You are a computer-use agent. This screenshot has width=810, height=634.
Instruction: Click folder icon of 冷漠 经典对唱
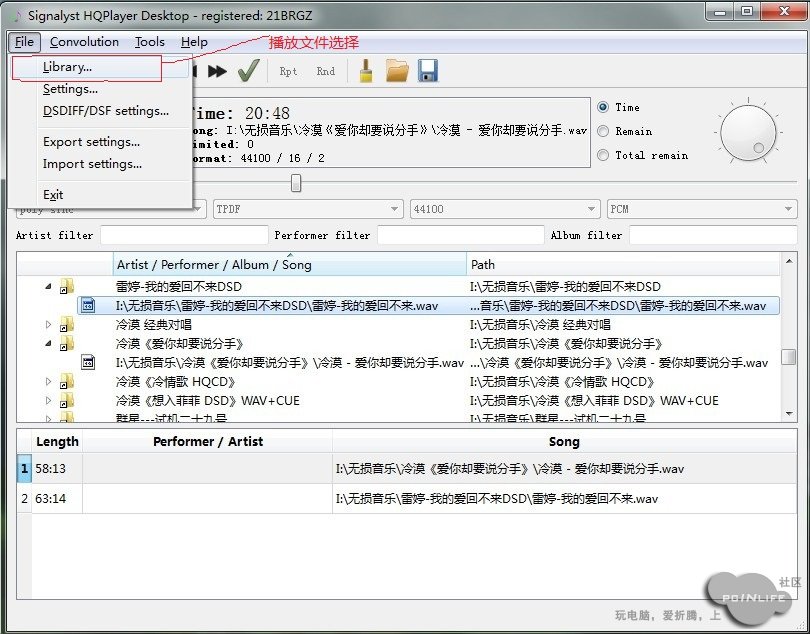tap(67, 324)
